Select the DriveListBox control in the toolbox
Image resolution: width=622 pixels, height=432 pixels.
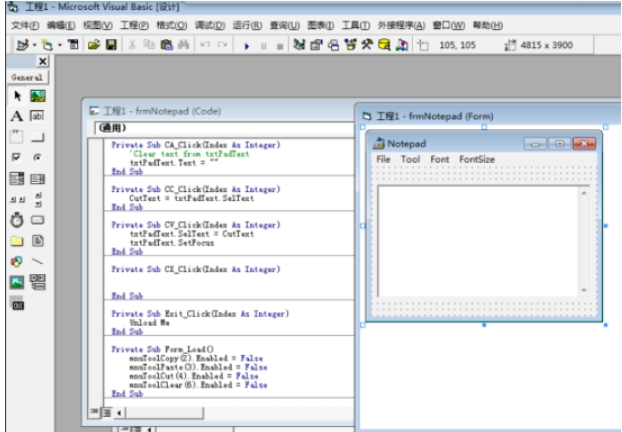pyautogui.click(x=38, y=220)
